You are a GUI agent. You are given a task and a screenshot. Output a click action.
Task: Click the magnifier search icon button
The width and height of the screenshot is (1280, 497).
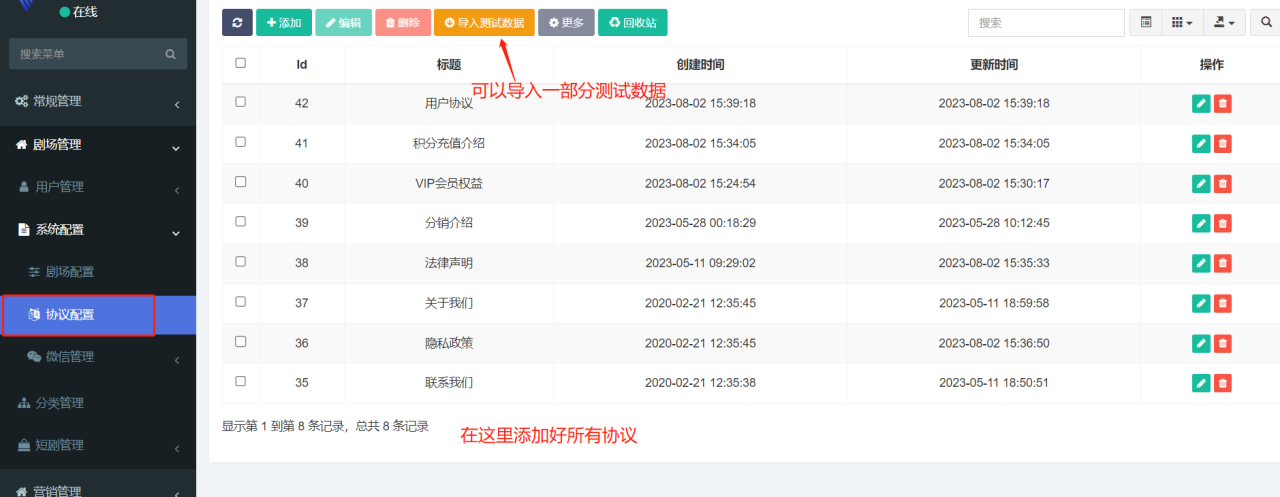click(x=1263, y=22)
